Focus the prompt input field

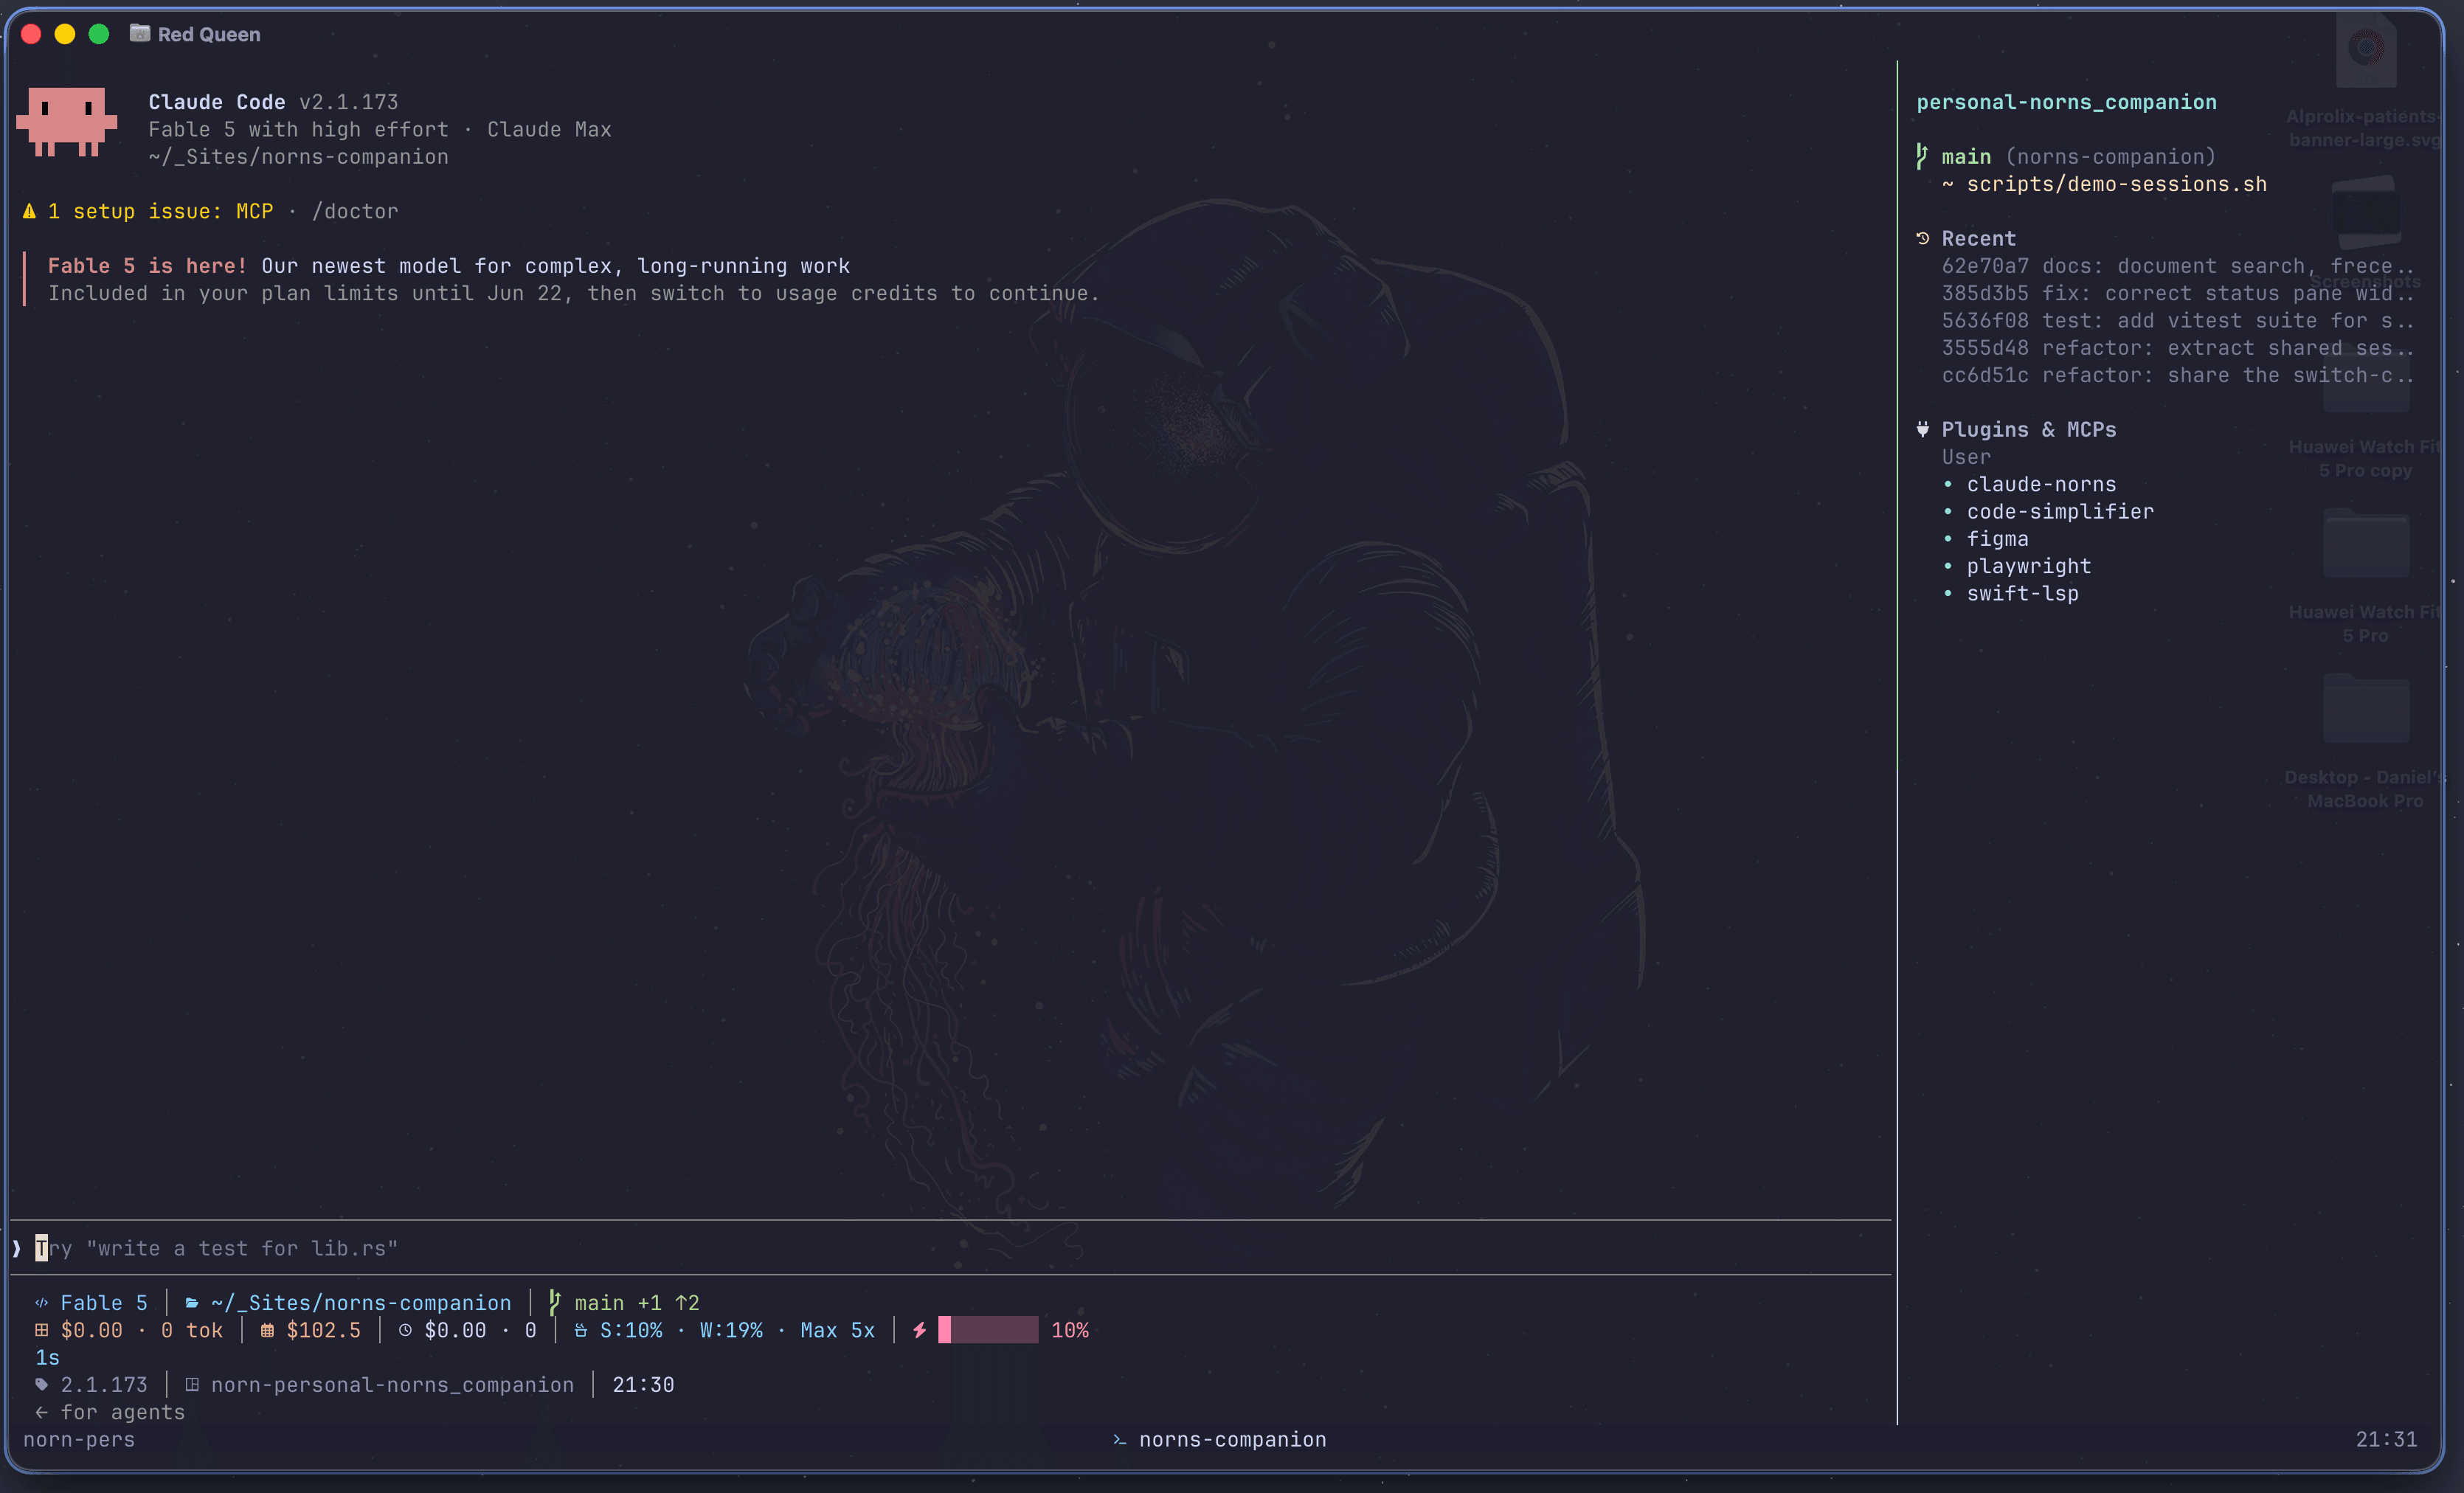(950, 1248)
